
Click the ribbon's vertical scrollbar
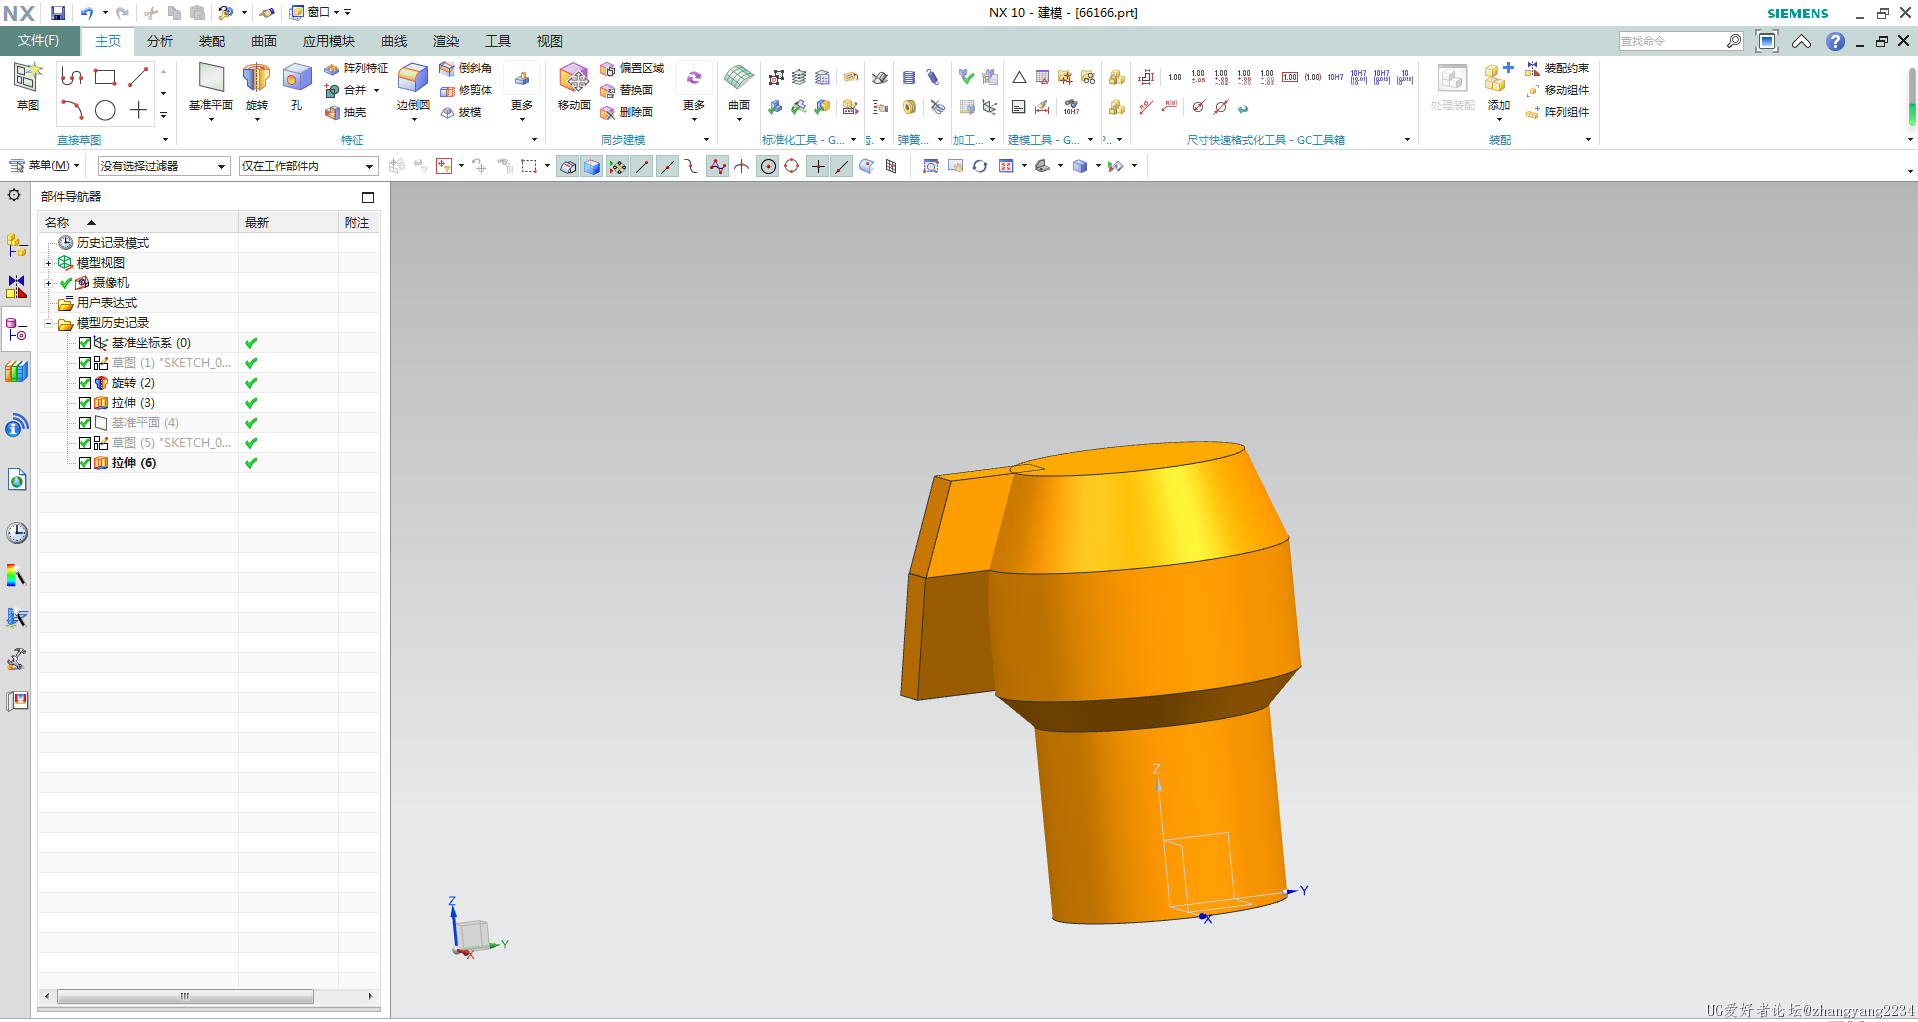click(x=1911, y=98)
